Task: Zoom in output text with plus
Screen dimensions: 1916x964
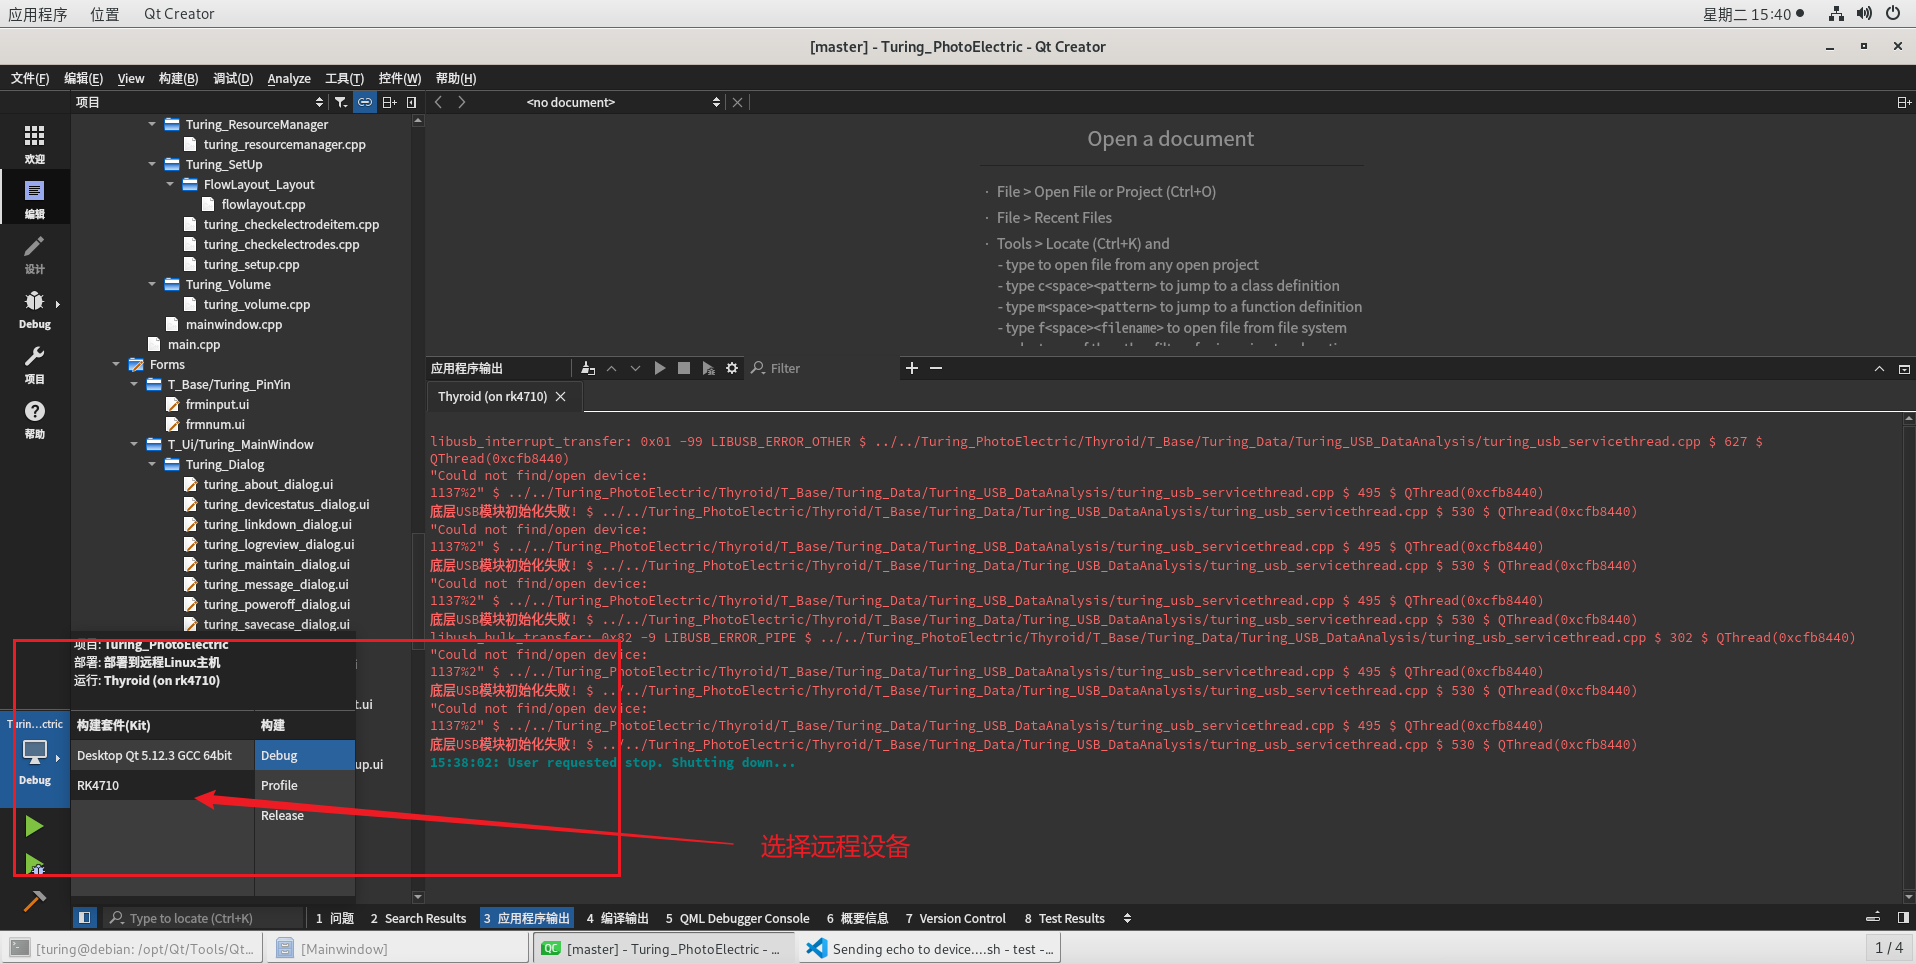Action: coord(912,368)
